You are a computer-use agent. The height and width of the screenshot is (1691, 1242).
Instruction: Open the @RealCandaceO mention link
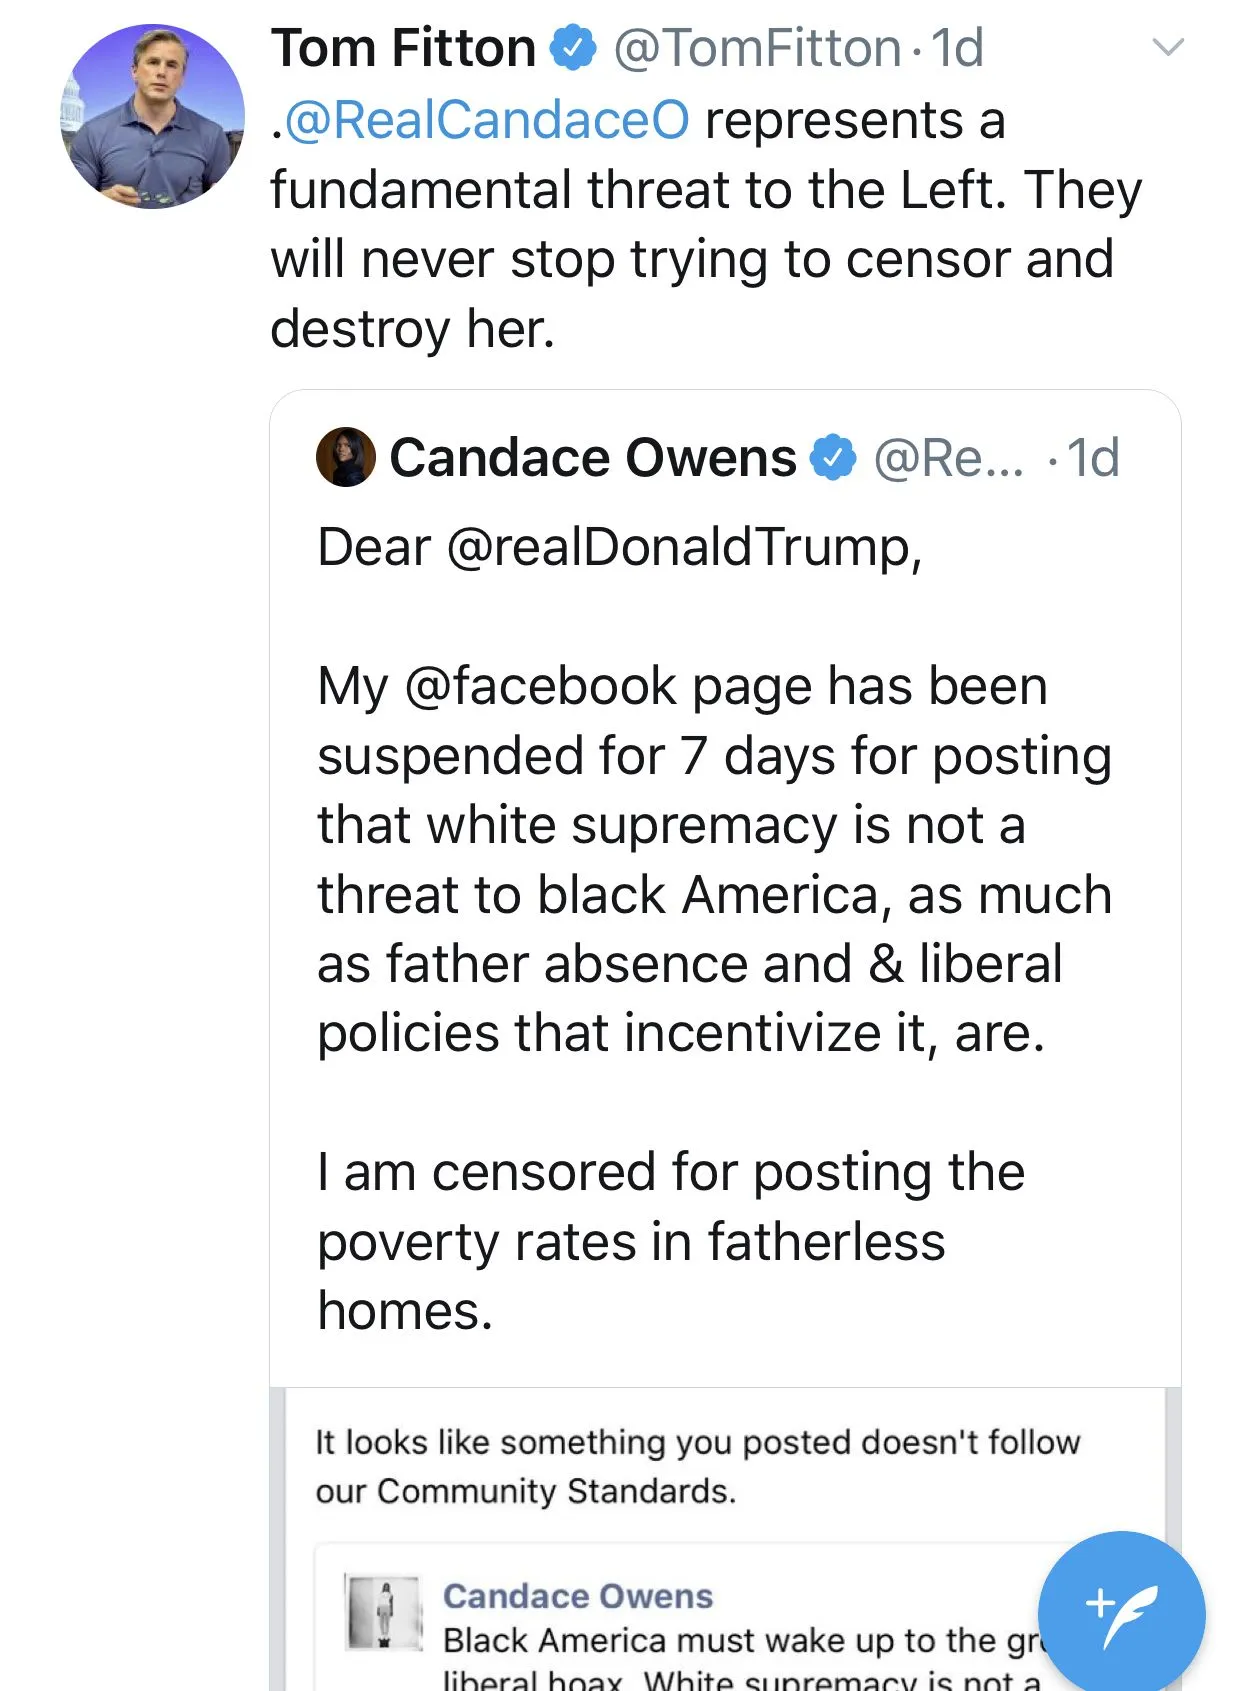click(x=487, y=120)
